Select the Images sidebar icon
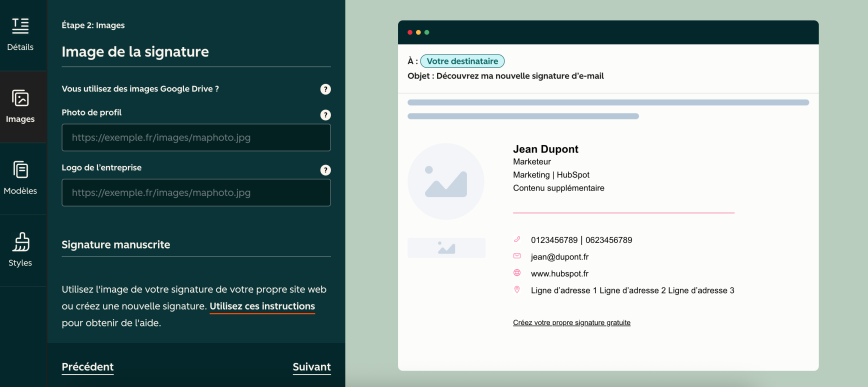 click(x=20, y=99)
